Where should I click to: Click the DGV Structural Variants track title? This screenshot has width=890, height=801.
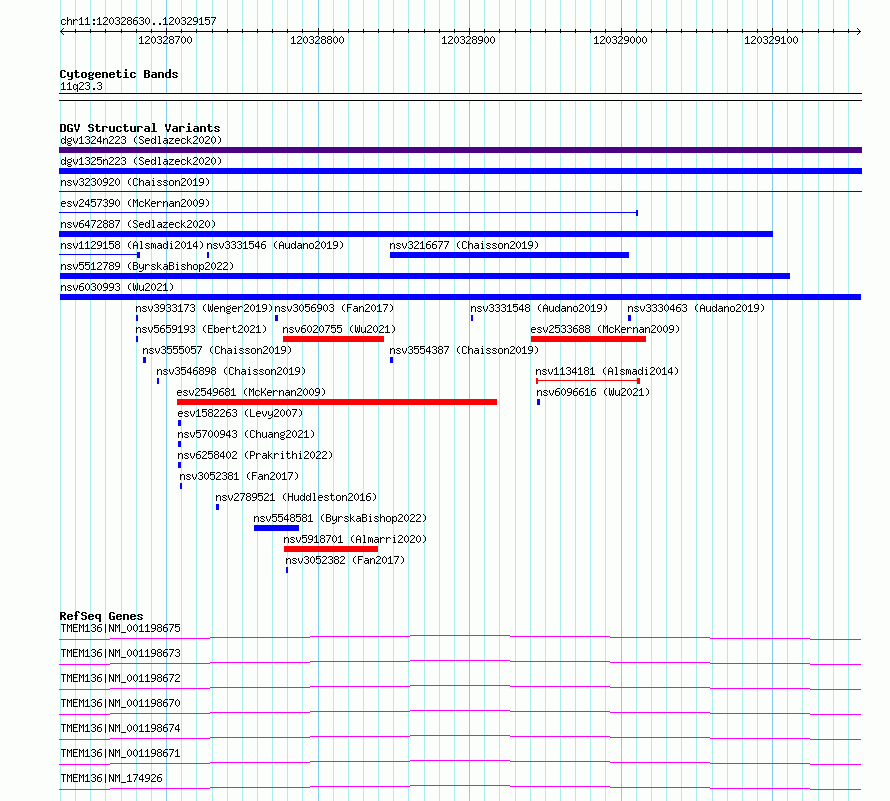click(x=140, y=128)
